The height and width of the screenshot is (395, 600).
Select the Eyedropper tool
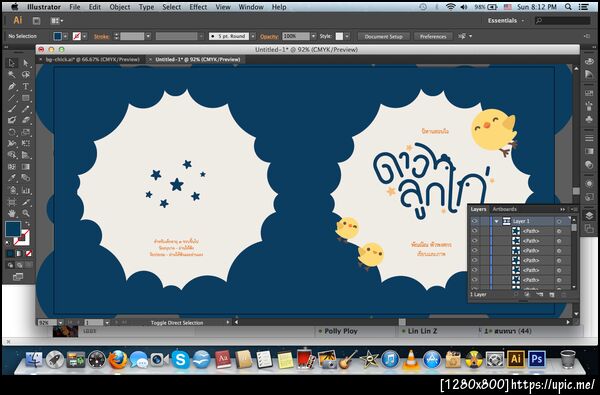click(12, 178)
